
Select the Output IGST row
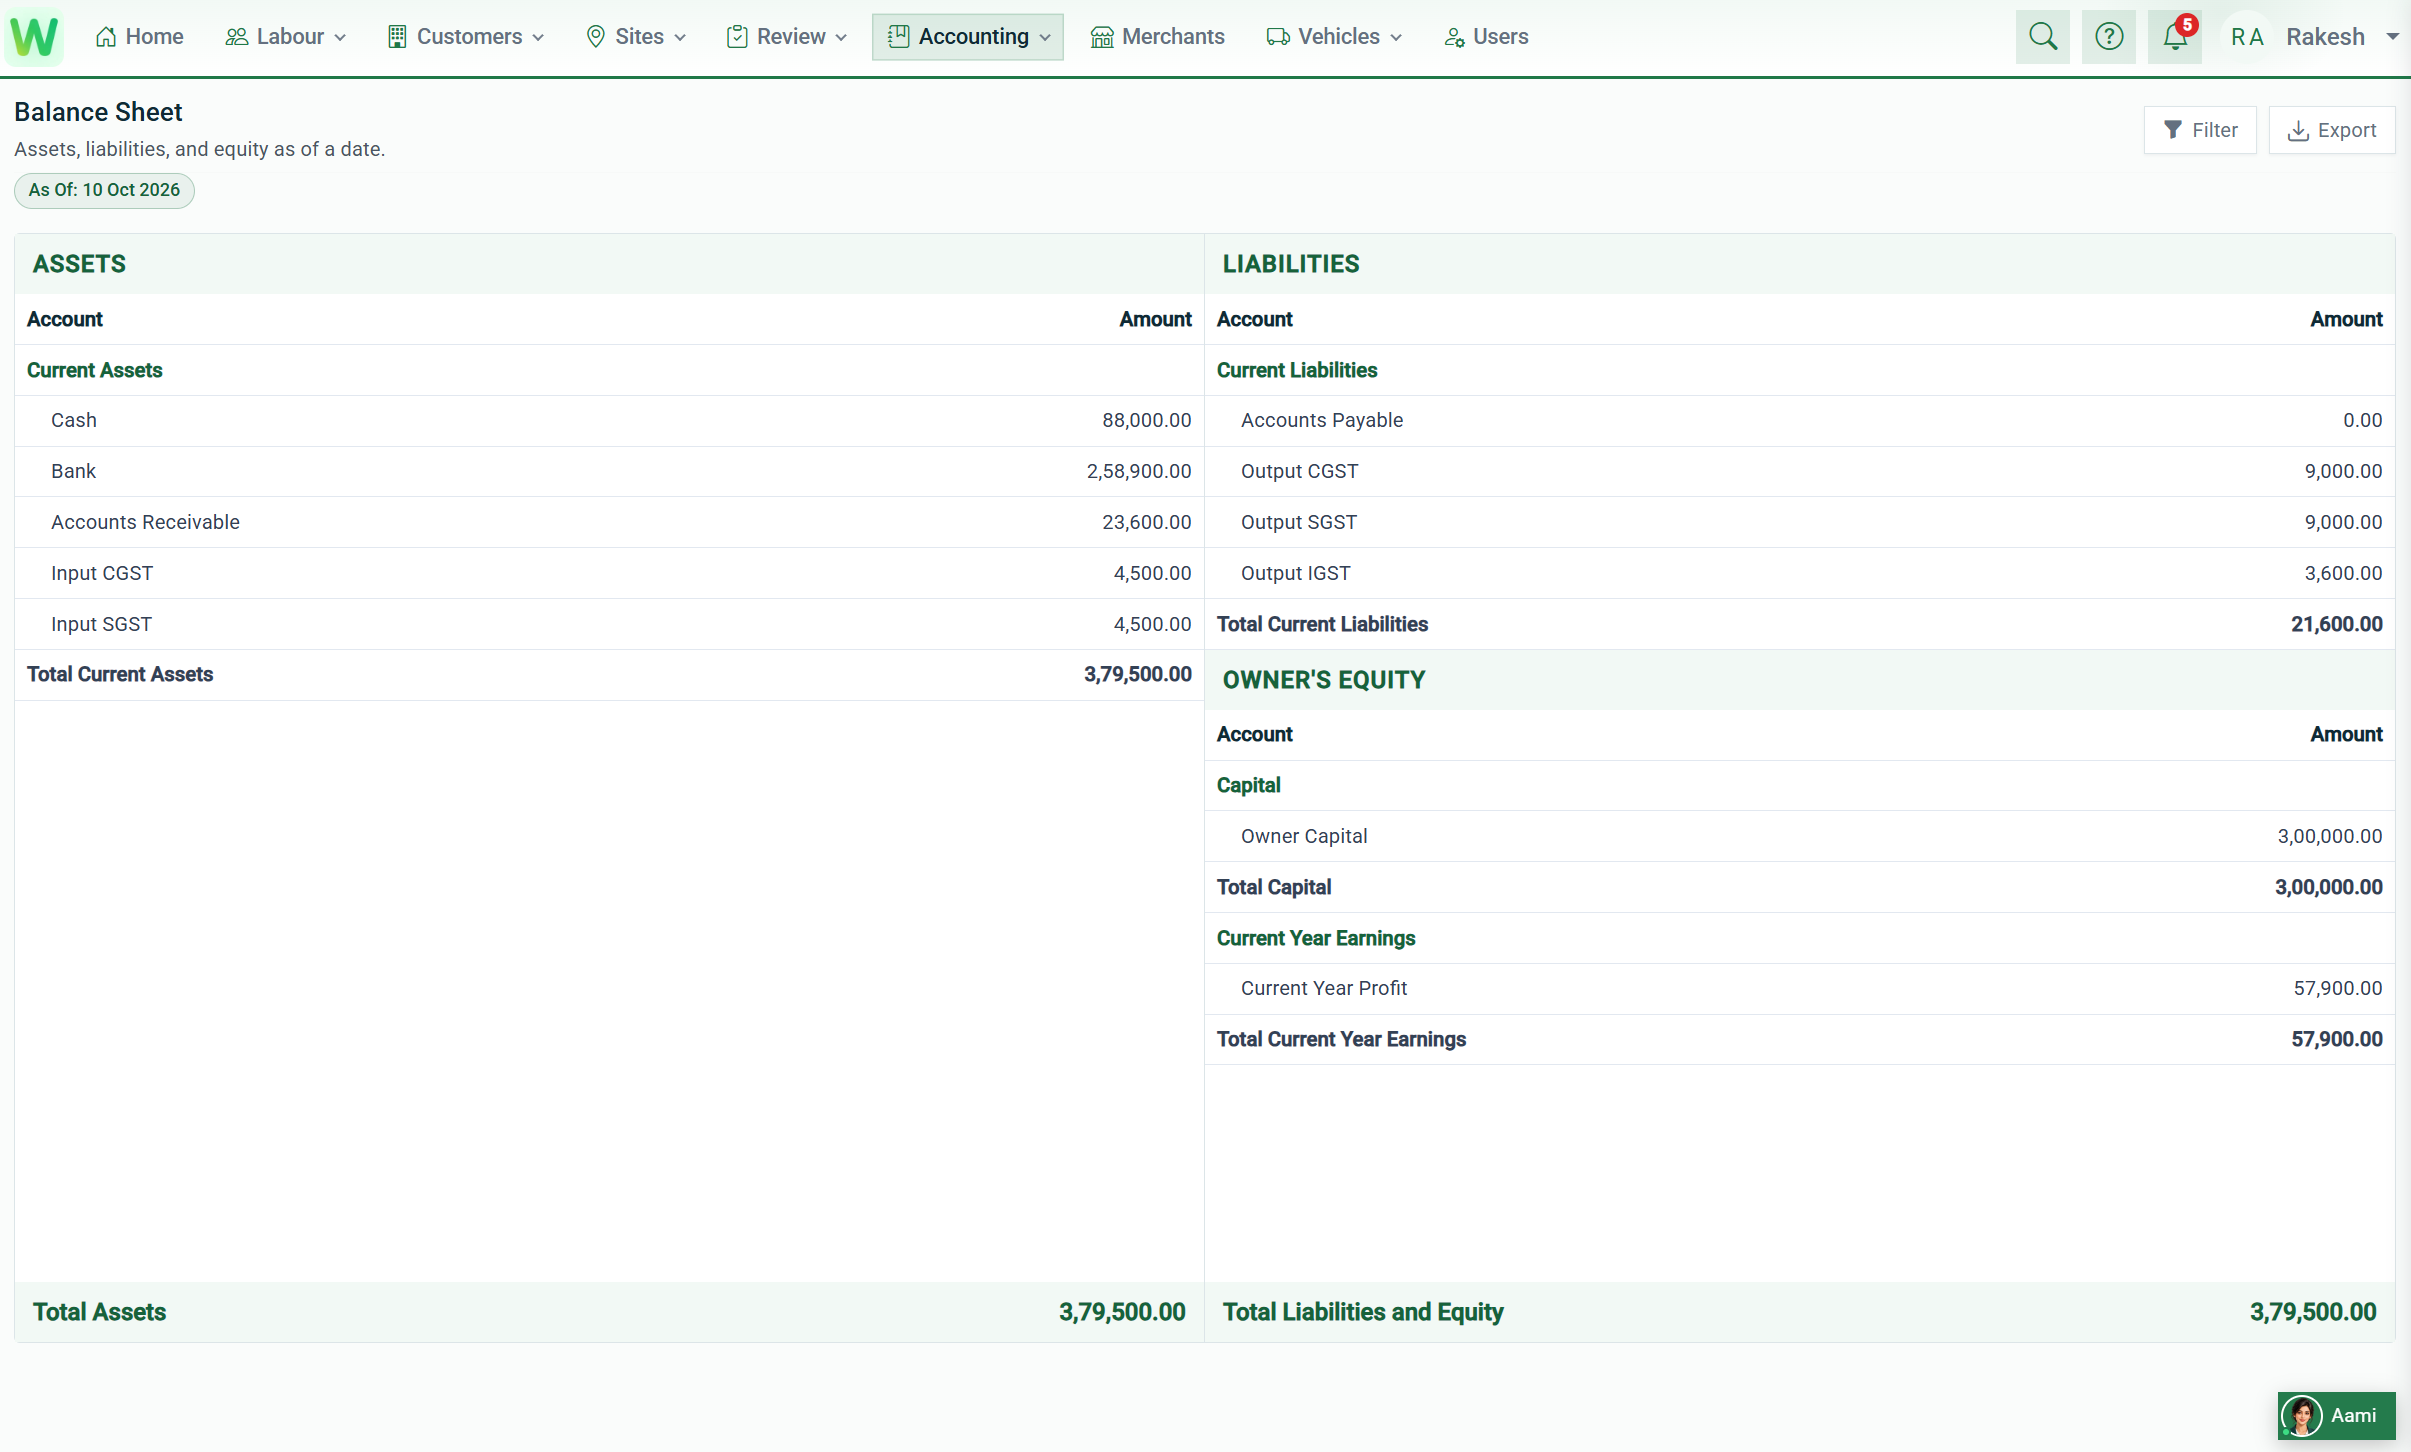(x=1799, y=573)
